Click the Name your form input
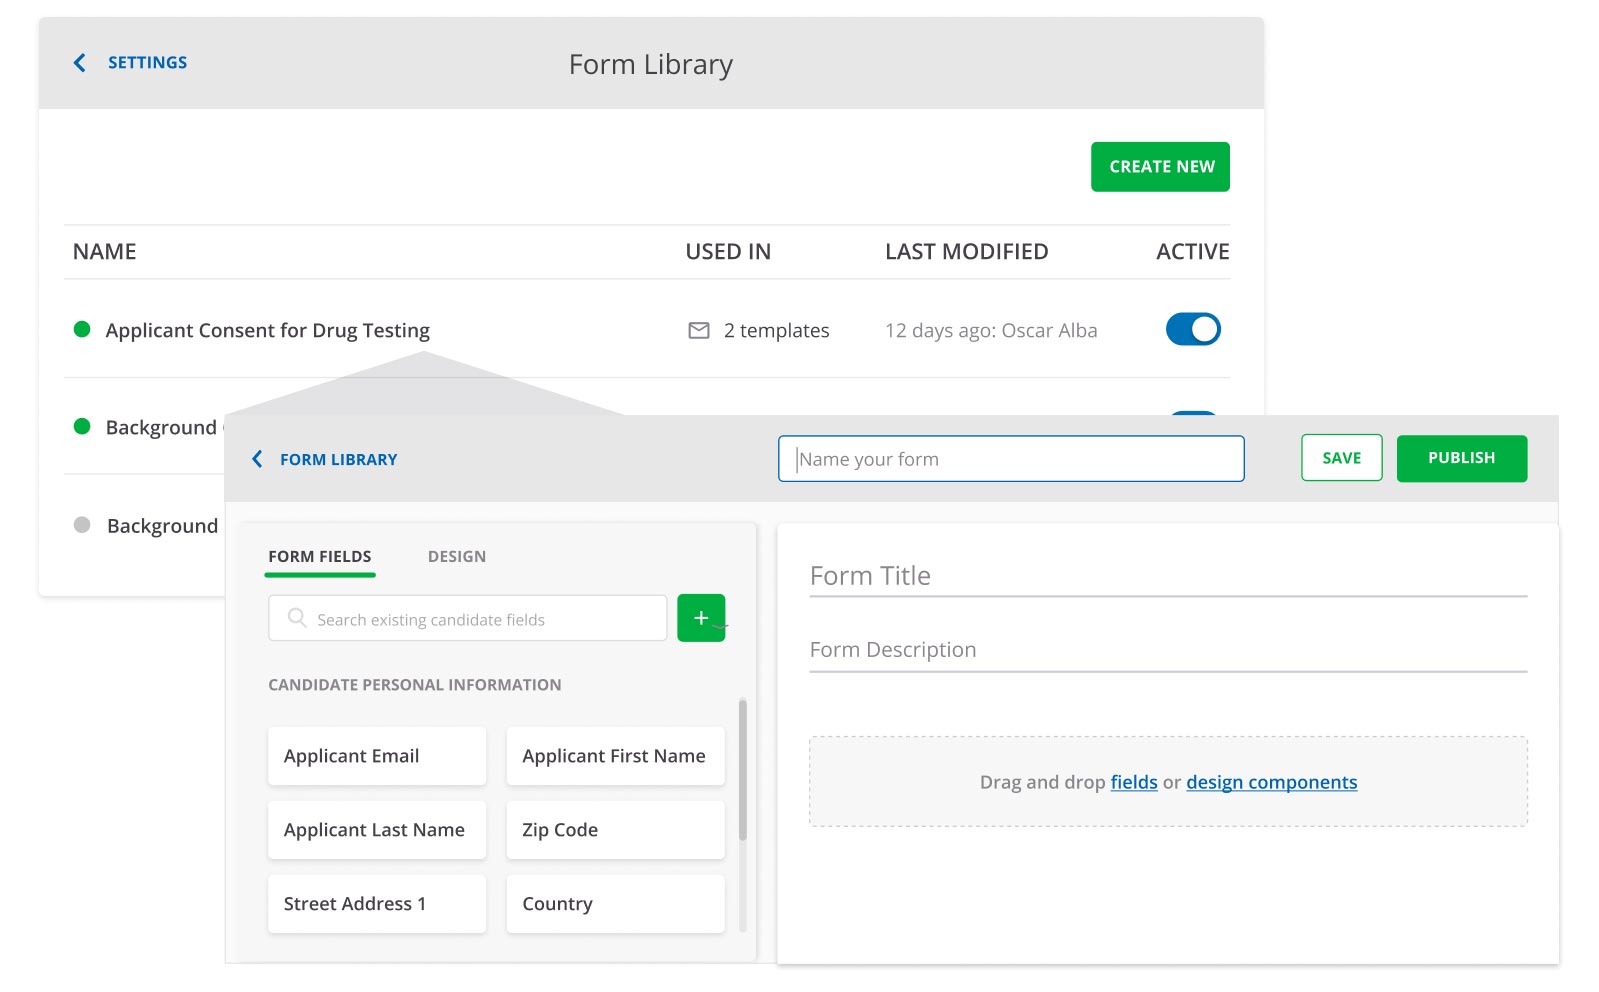Screen dimensions: 1599x992 [1010, 459]
